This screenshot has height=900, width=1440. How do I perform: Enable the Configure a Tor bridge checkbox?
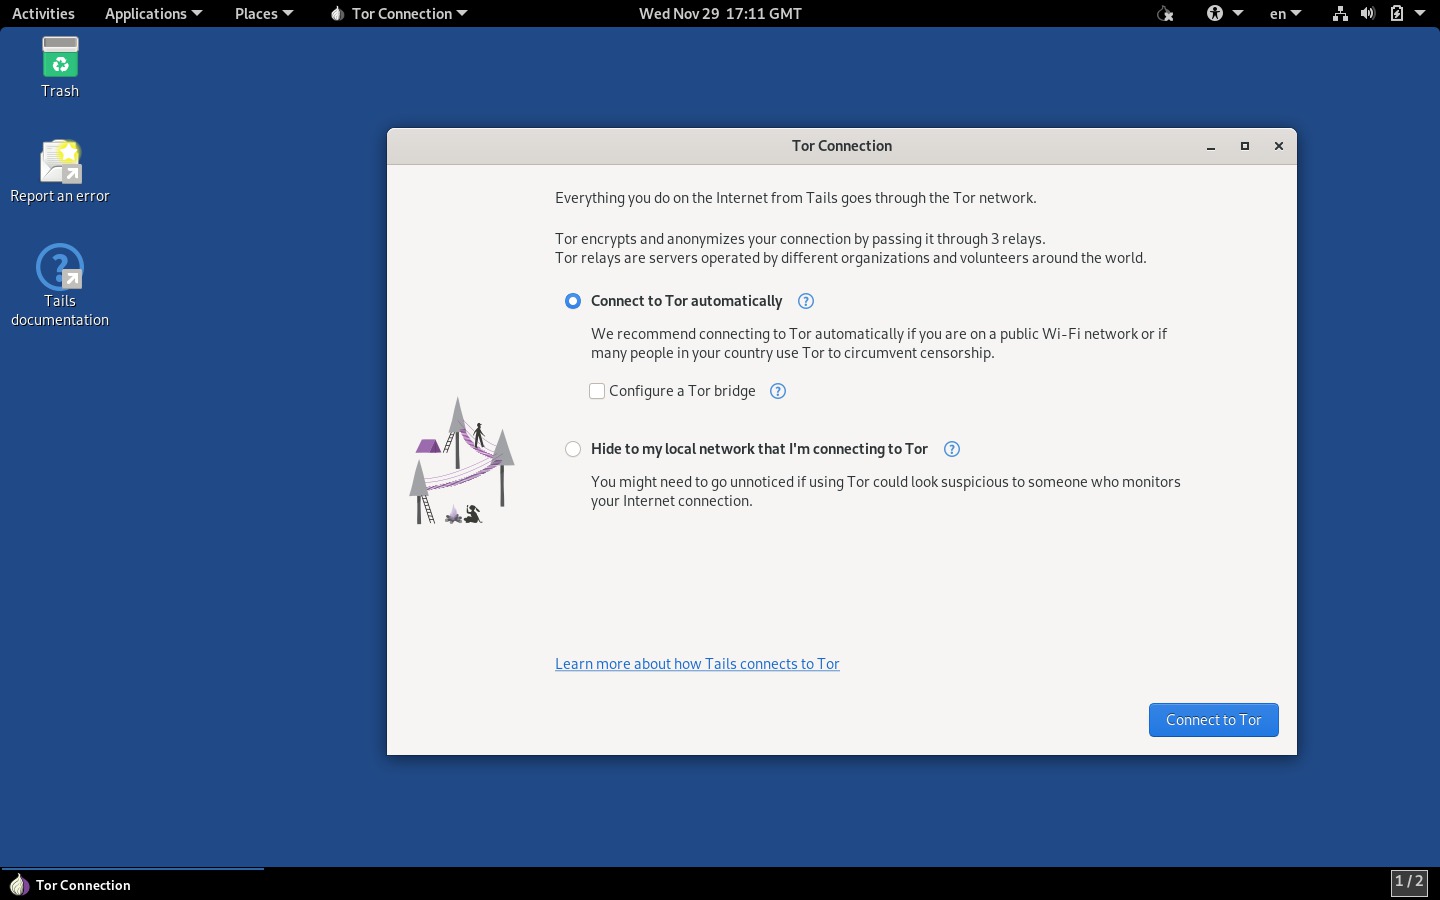click(597, 391)
